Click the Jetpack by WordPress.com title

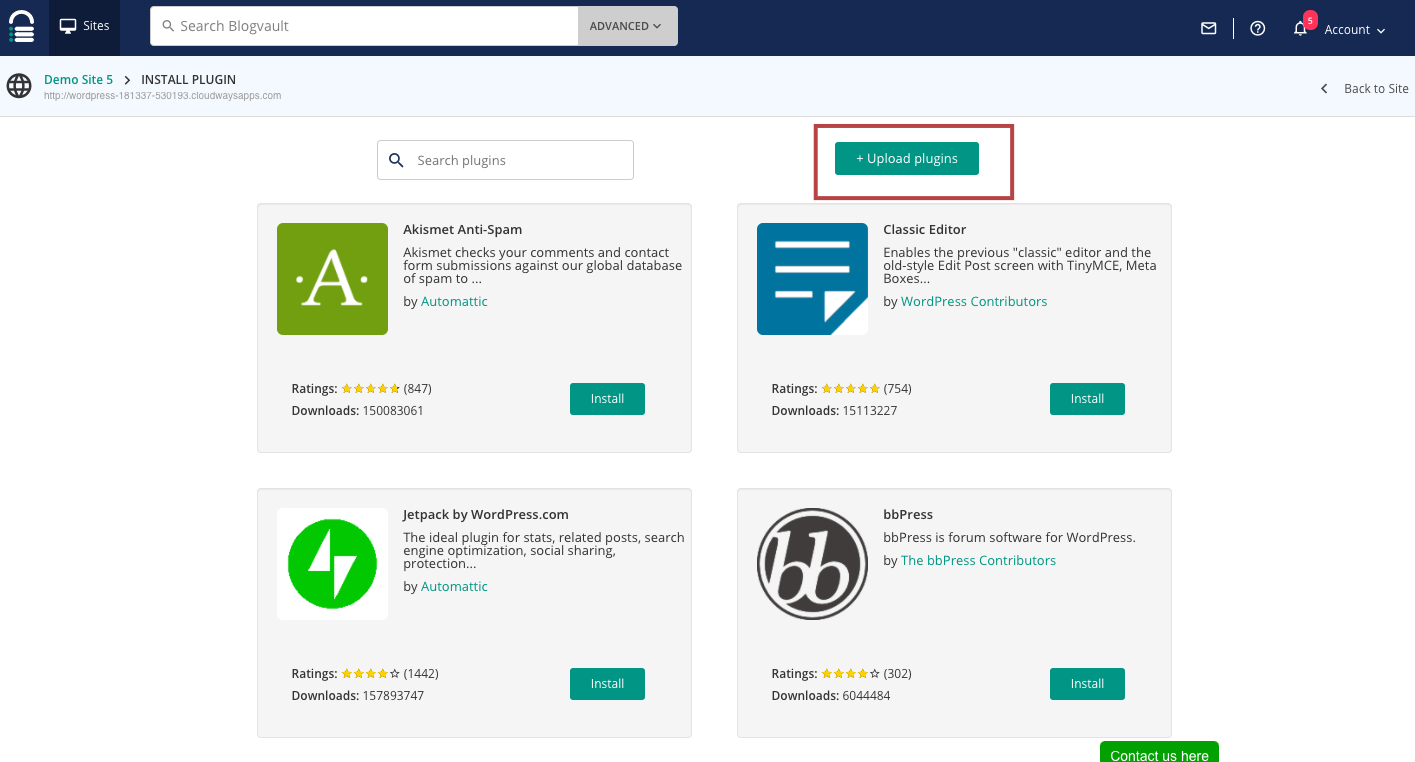[486, 514]
